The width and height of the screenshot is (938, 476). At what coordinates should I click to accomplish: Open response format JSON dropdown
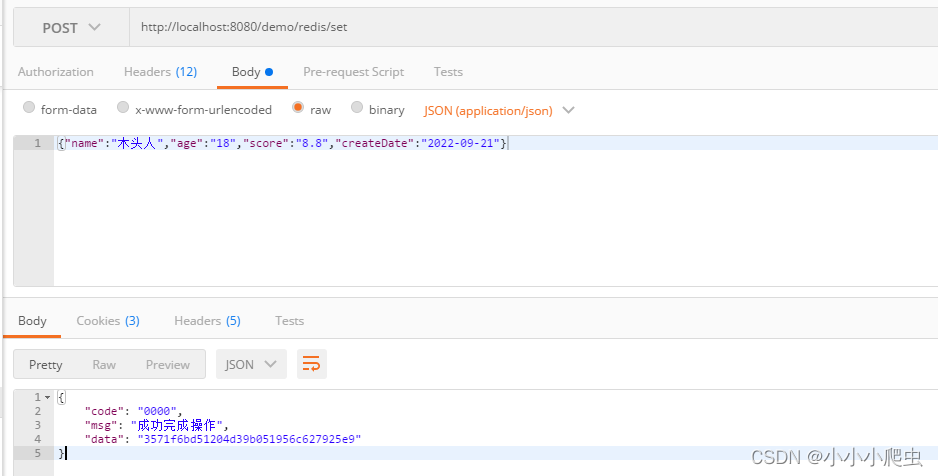coord(251,364)
